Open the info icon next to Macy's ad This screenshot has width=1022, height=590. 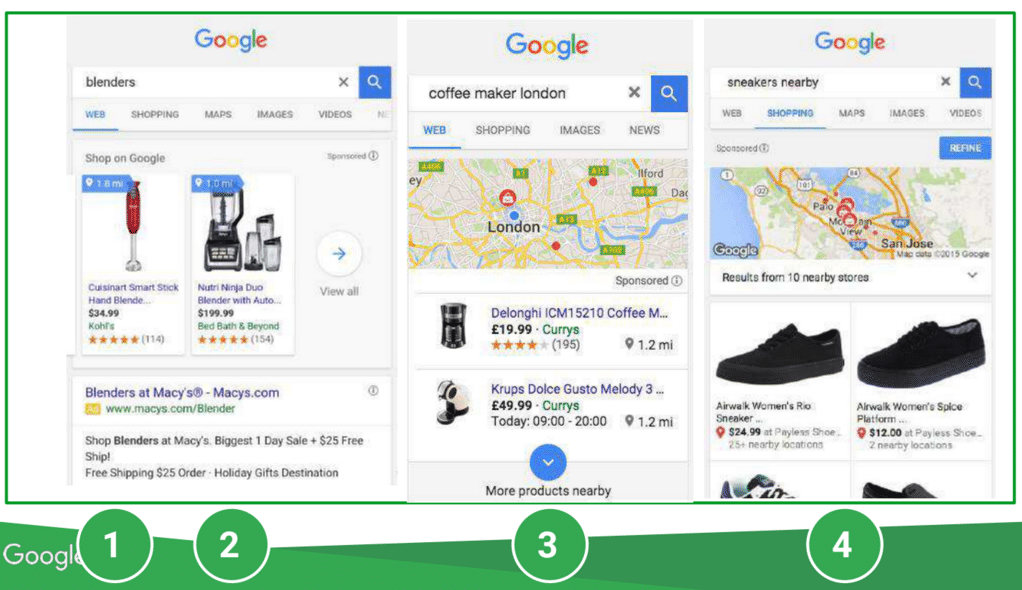(x=373, y=391)
